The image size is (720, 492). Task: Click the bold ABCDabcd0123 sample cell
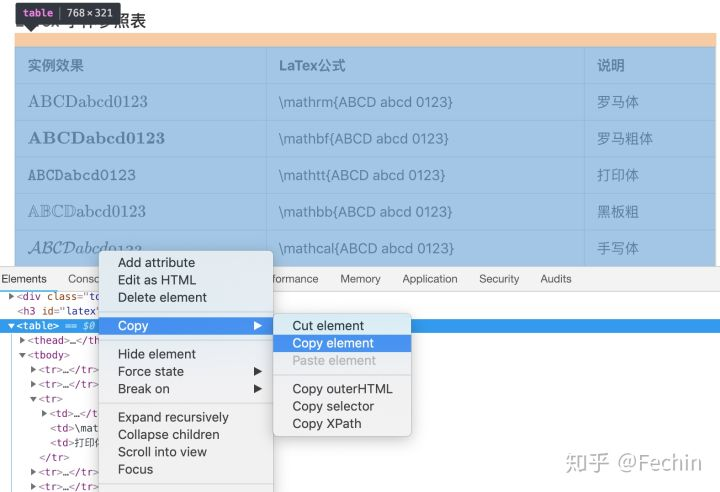tap(141, 138)
